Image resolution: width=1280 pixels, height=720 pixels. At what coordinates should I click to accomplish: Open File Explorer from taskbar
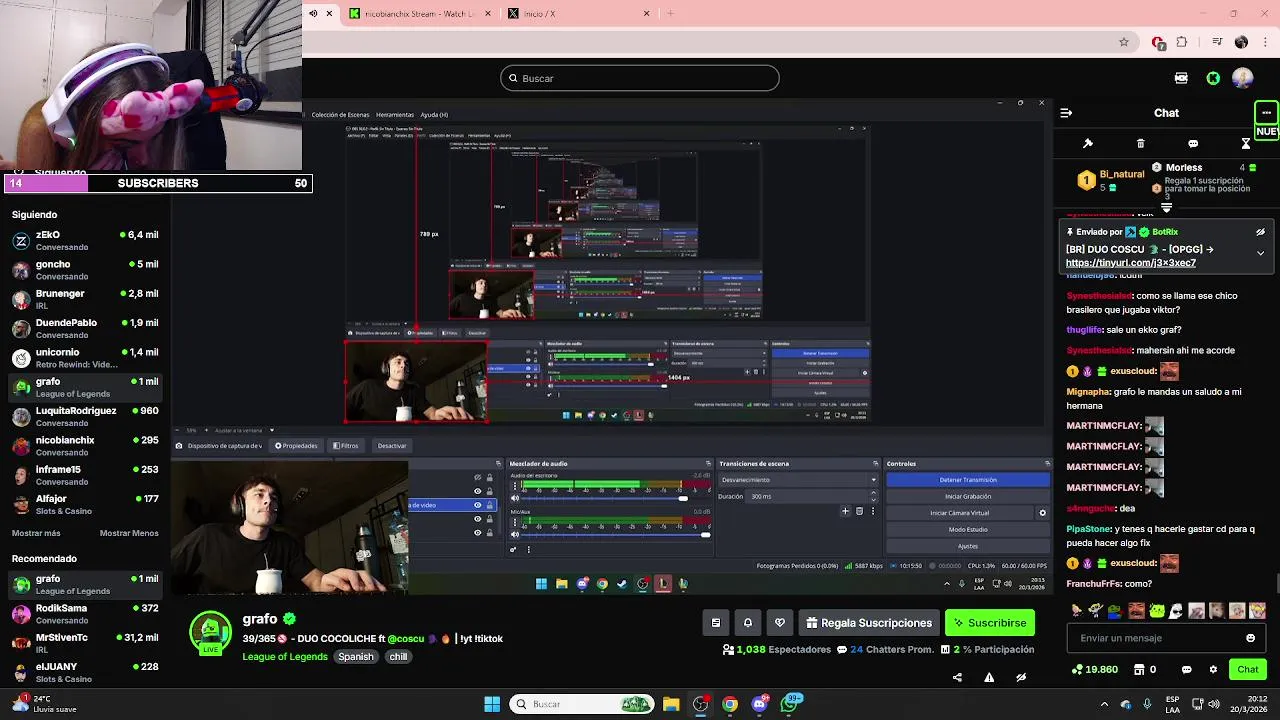(671, 704)
